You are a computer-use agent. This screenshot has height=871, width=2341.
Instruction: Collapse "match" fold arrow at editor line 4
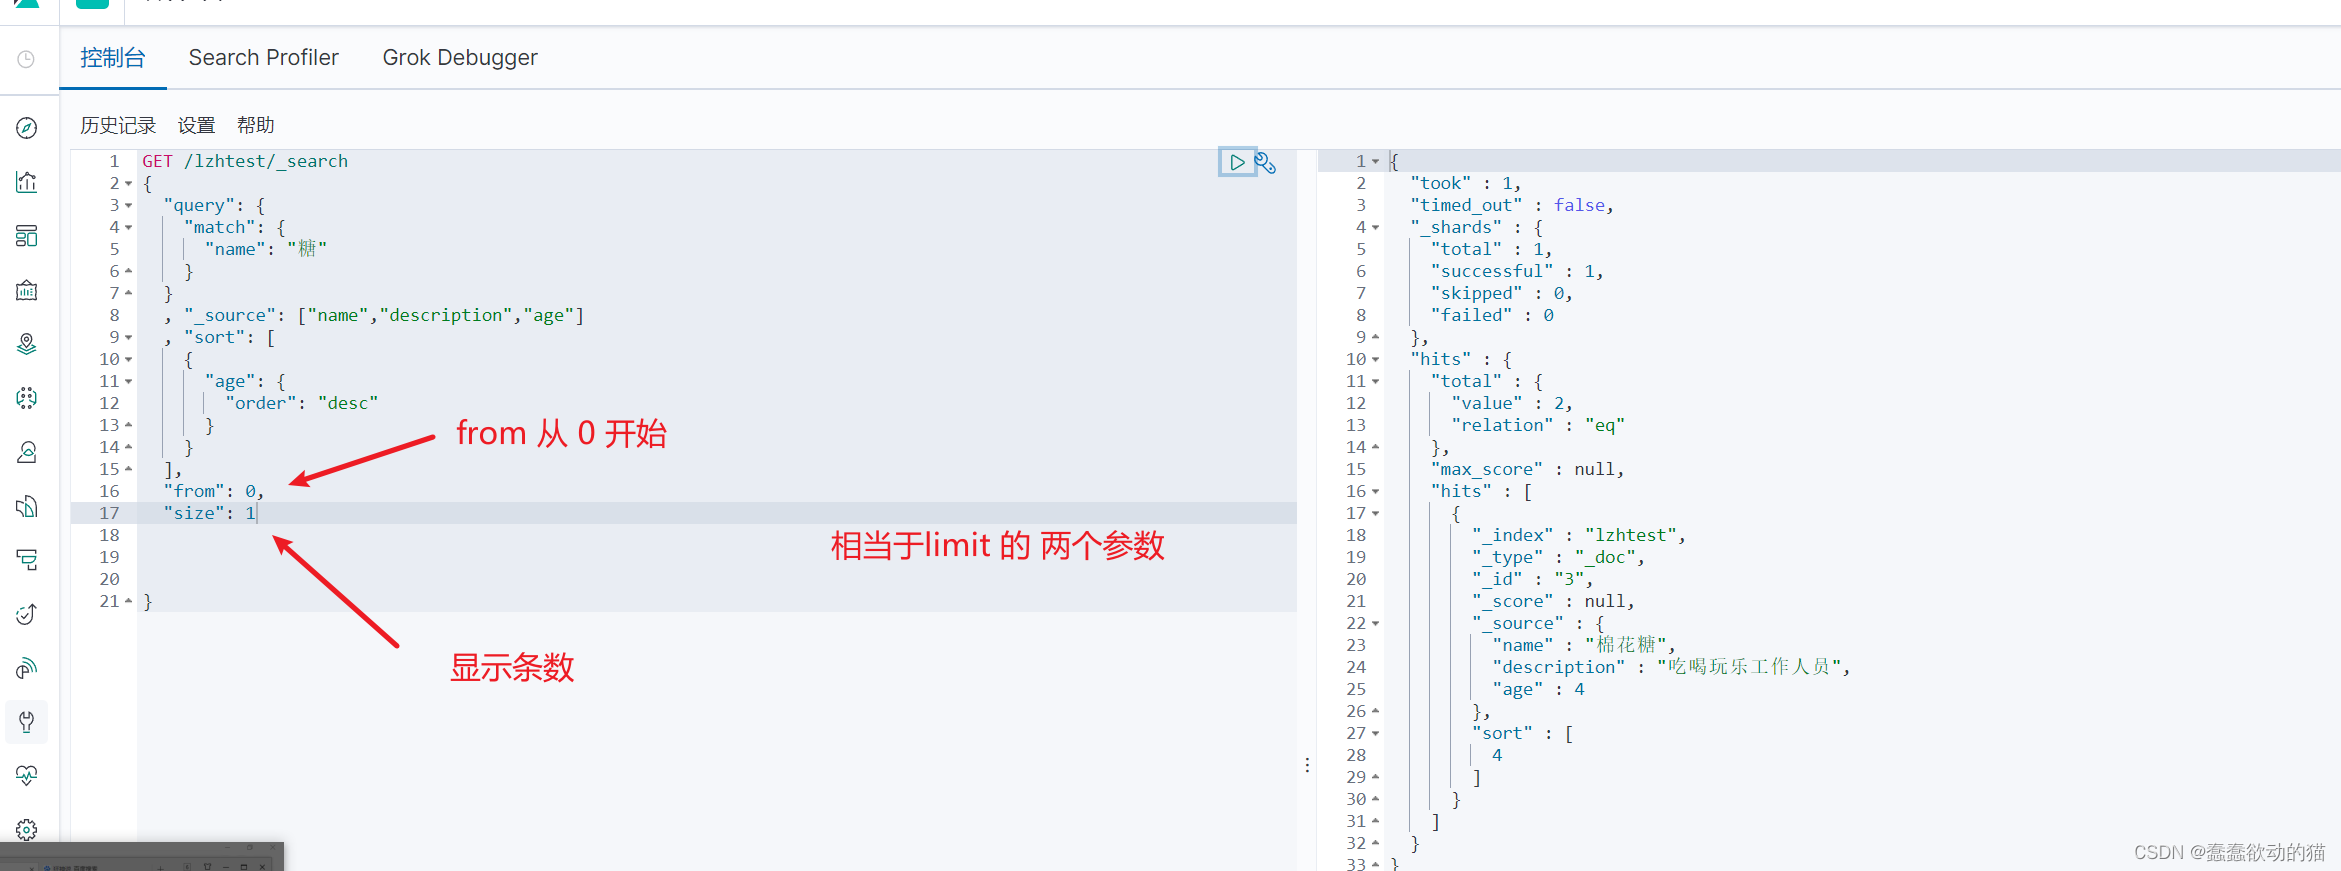[128, 228]
